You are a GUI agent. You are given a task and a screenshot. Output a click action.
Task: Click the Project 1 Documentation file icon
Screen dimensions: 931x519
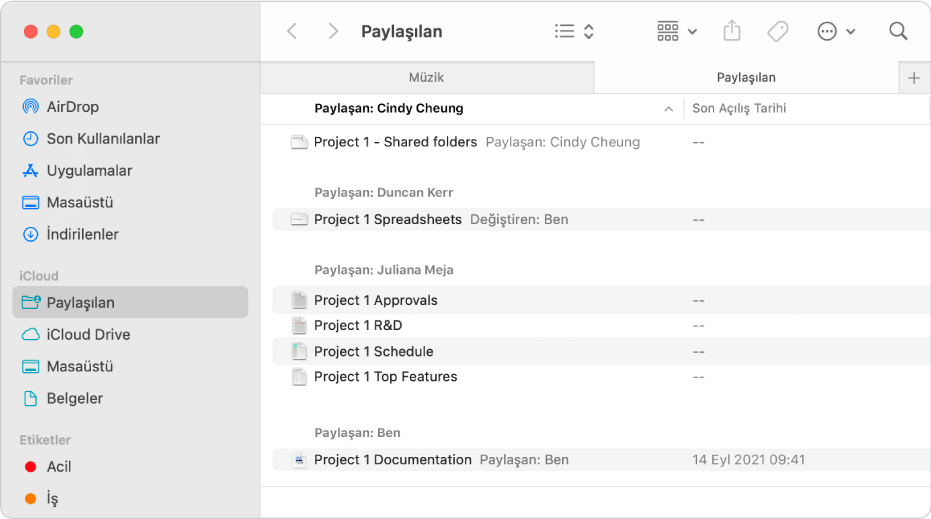pos(299,460)
